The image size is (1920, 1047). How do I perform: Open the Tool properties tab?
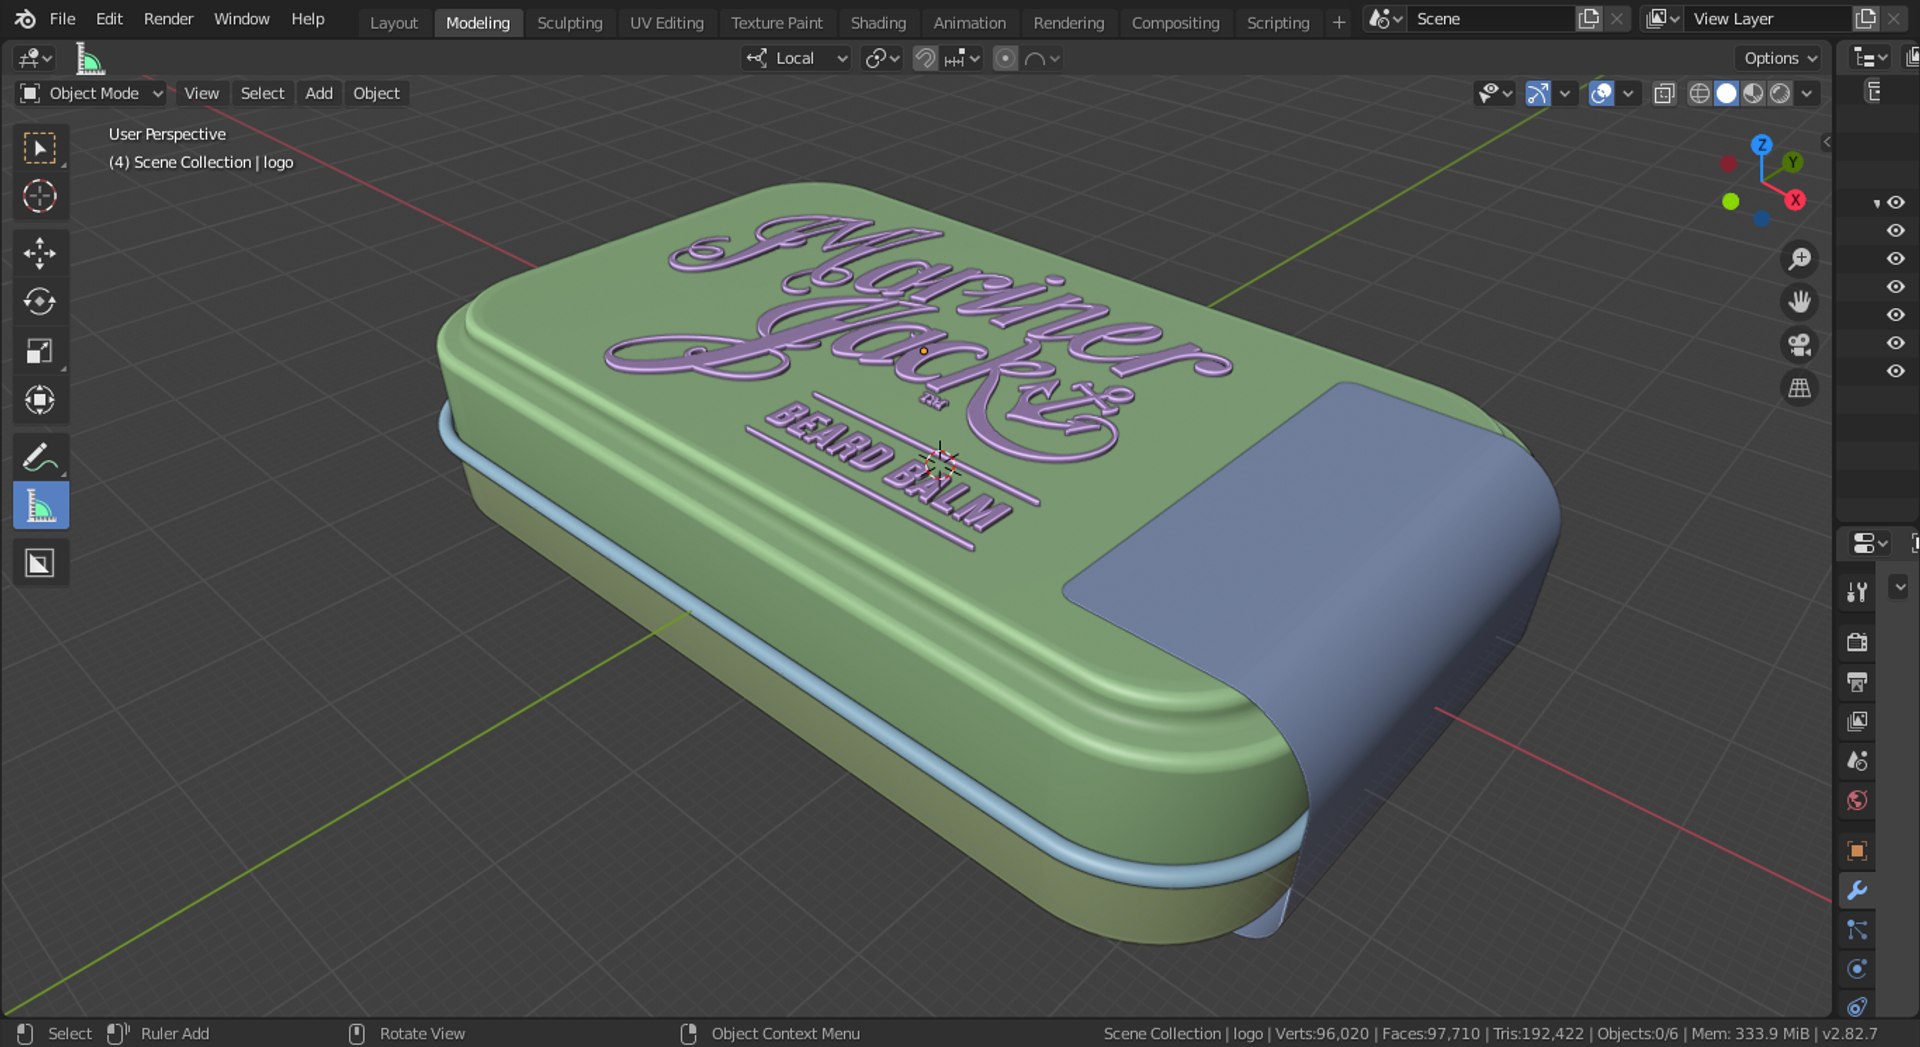[x=1857, y=593]
